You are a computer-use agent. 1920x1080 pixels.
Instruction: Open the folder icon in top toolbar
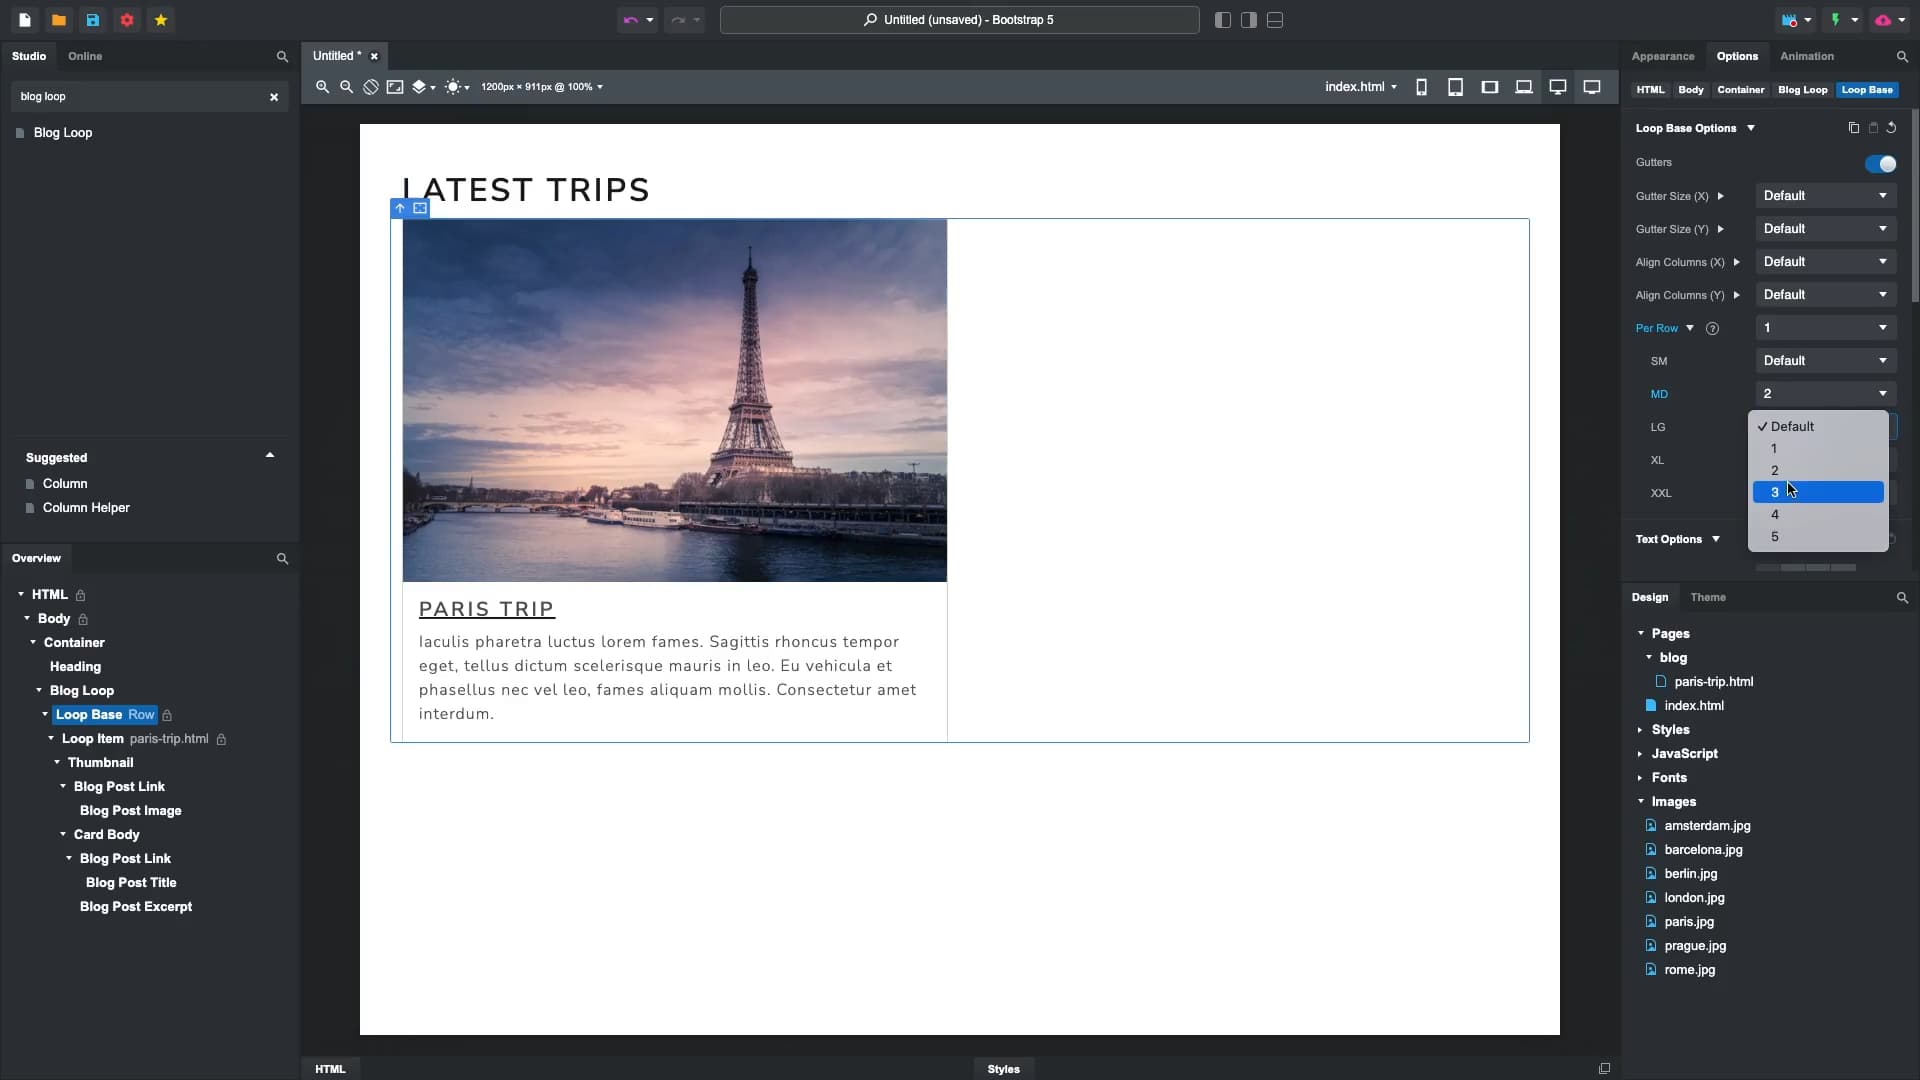pyautogui.click(x=59, y=20)
